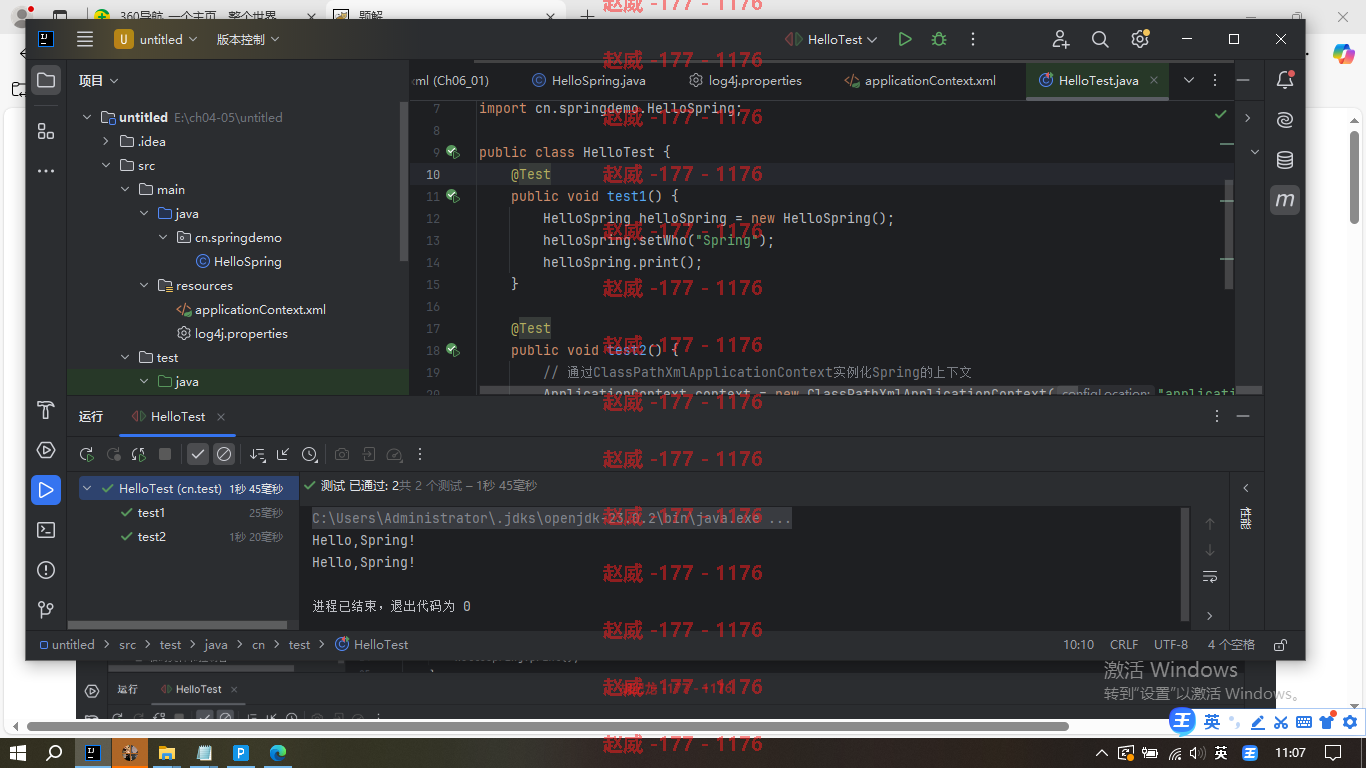1366x768 pixels.
Task: Click the 10:10 caret position indicator
Action: 1078,645
